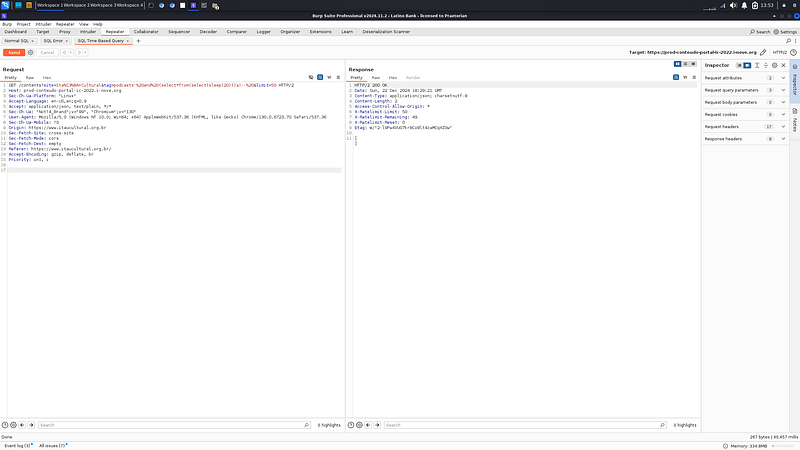Go back to previous request in history
The height and width of the screenshot is (450, 800).
pyautogui.click(x=64, y=53)
